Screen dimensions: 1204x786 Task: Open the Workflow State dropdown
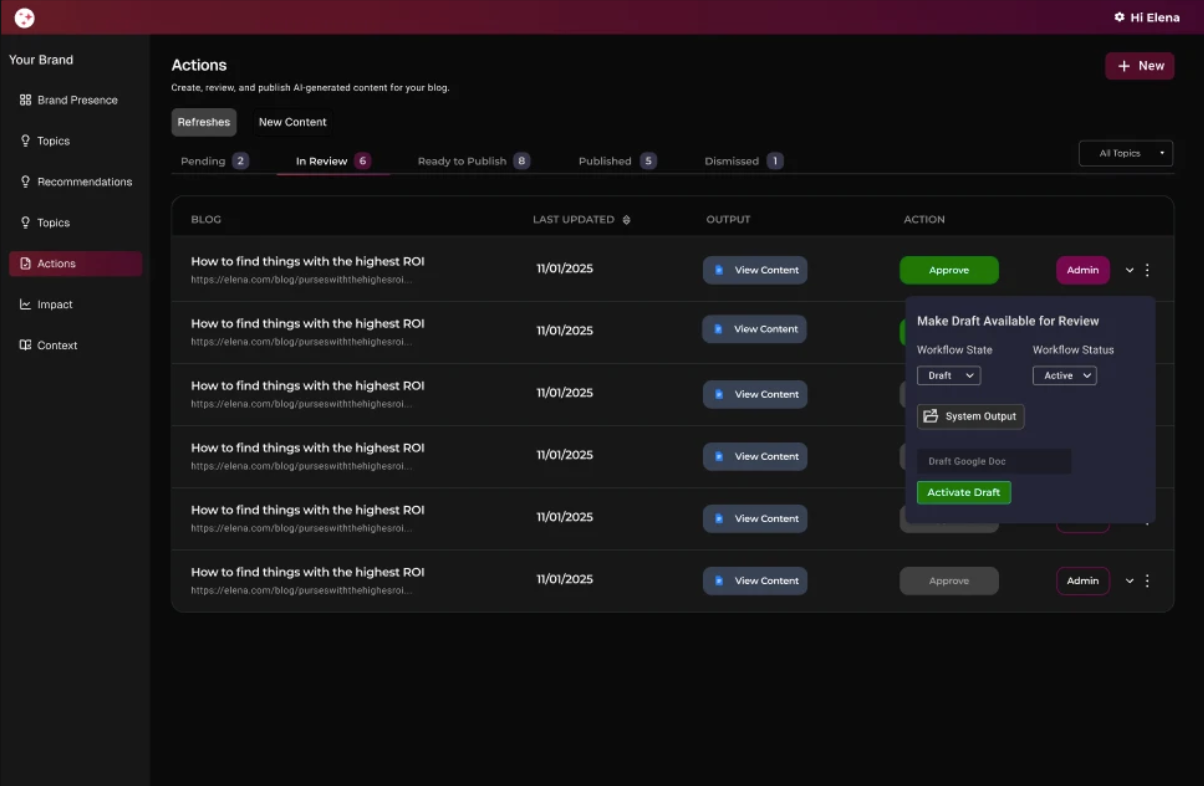[x=948, y=376]
